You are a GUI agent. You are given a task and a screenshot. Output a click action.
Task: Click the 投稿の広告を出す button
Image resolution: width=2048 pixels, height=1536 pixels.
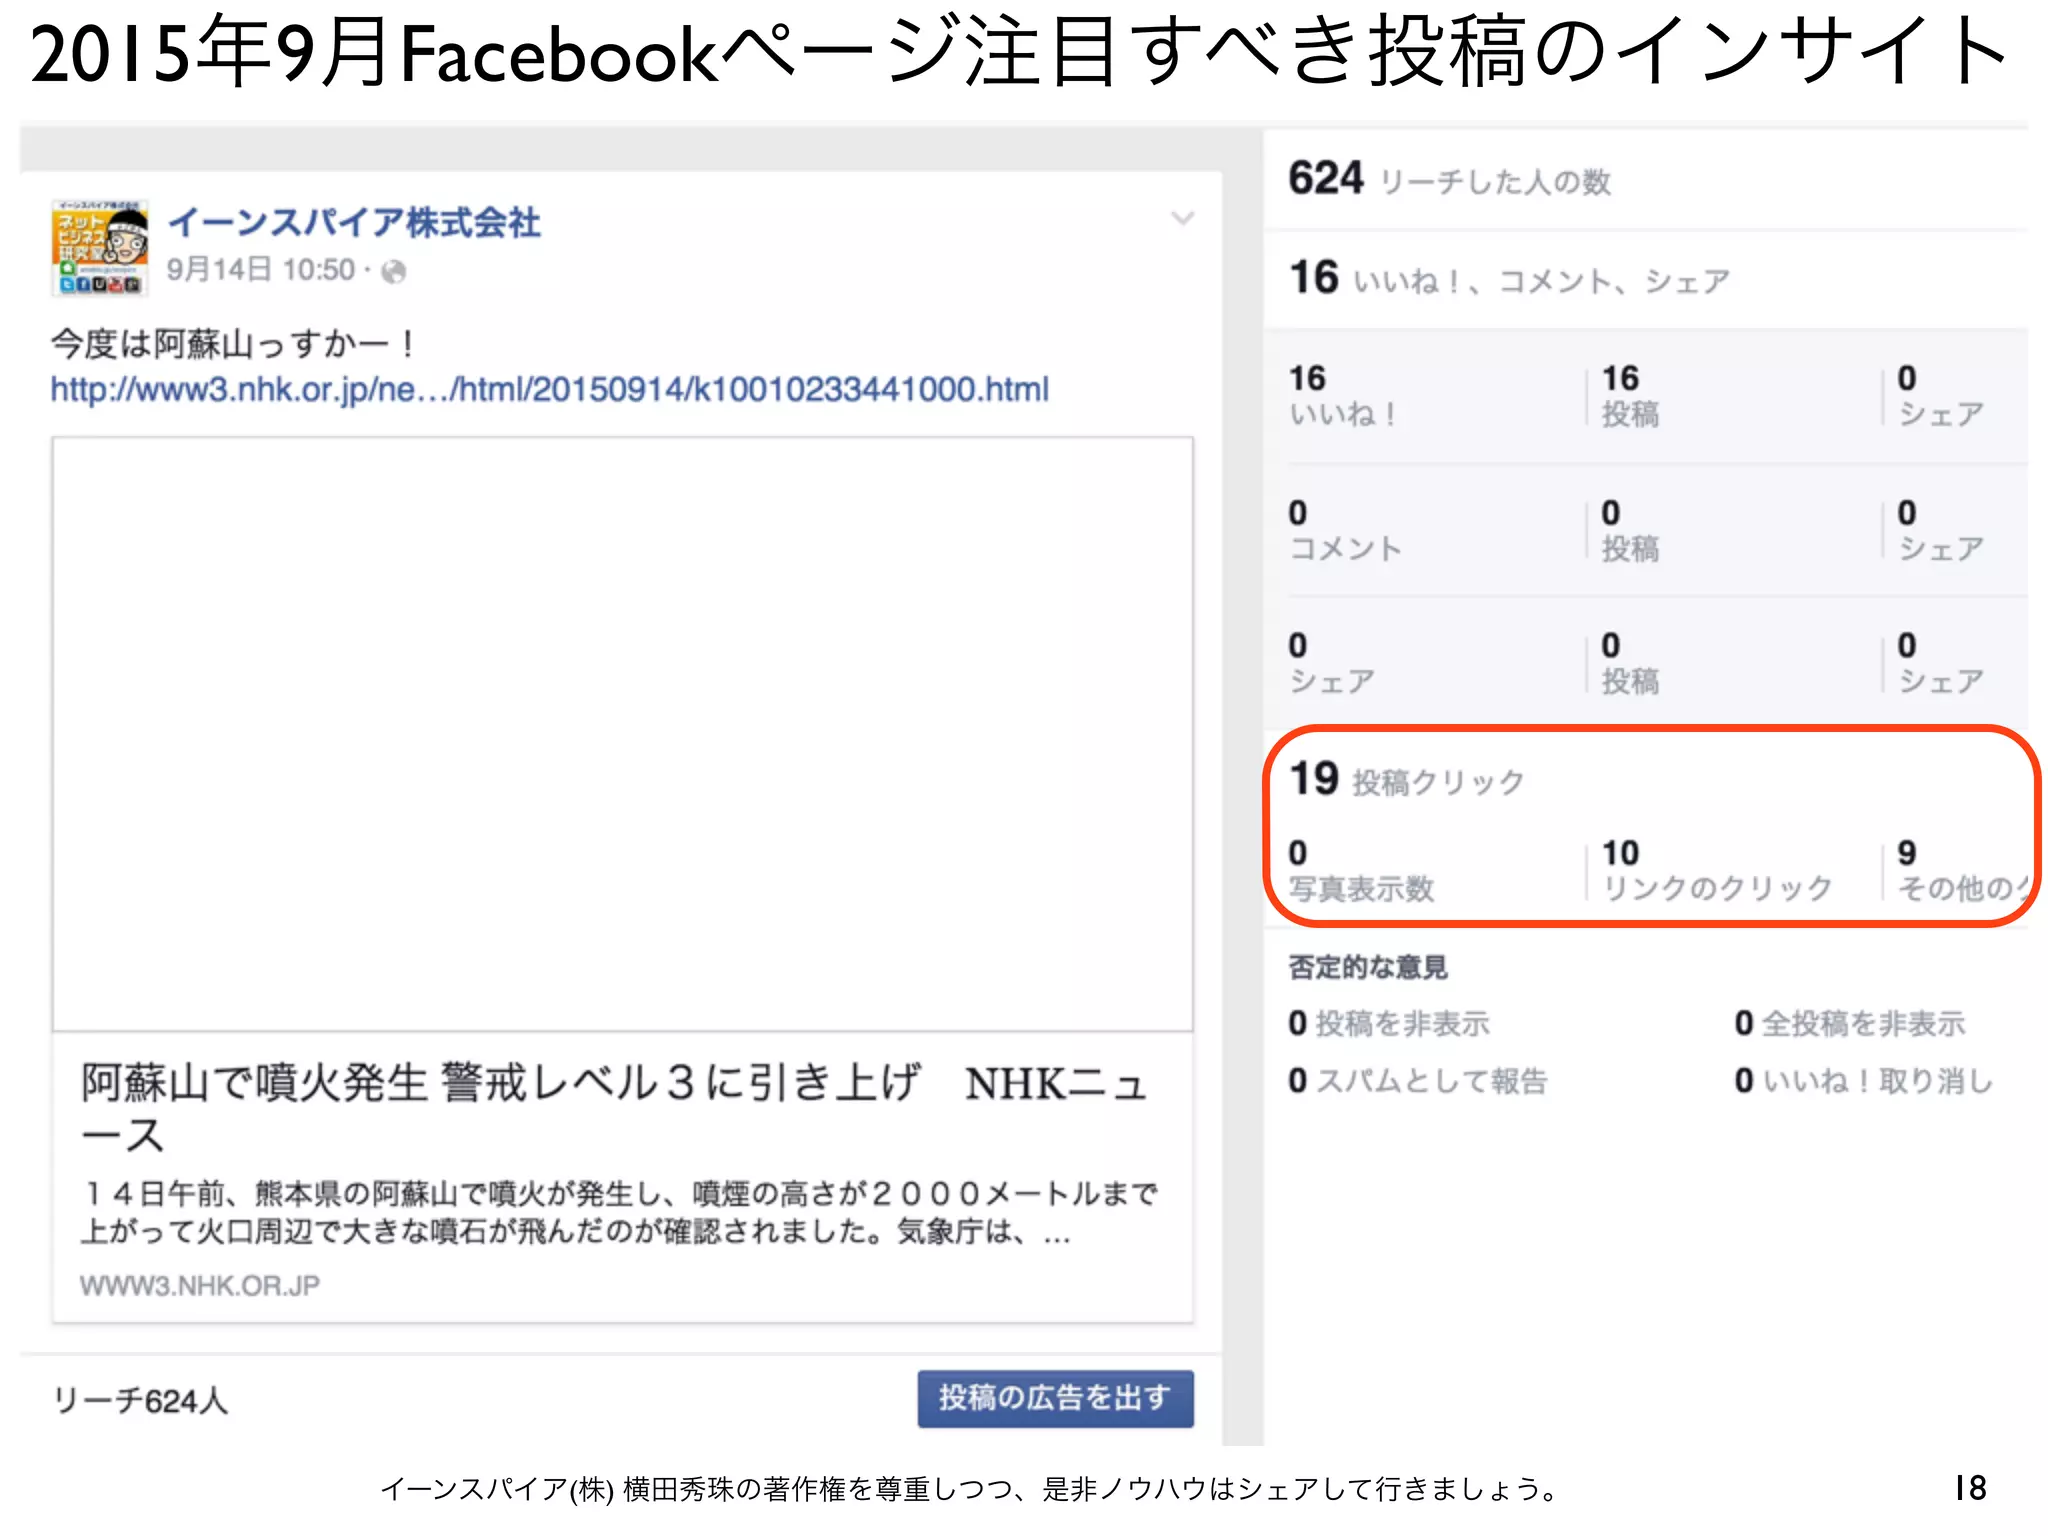(x=1055, y=1398)
